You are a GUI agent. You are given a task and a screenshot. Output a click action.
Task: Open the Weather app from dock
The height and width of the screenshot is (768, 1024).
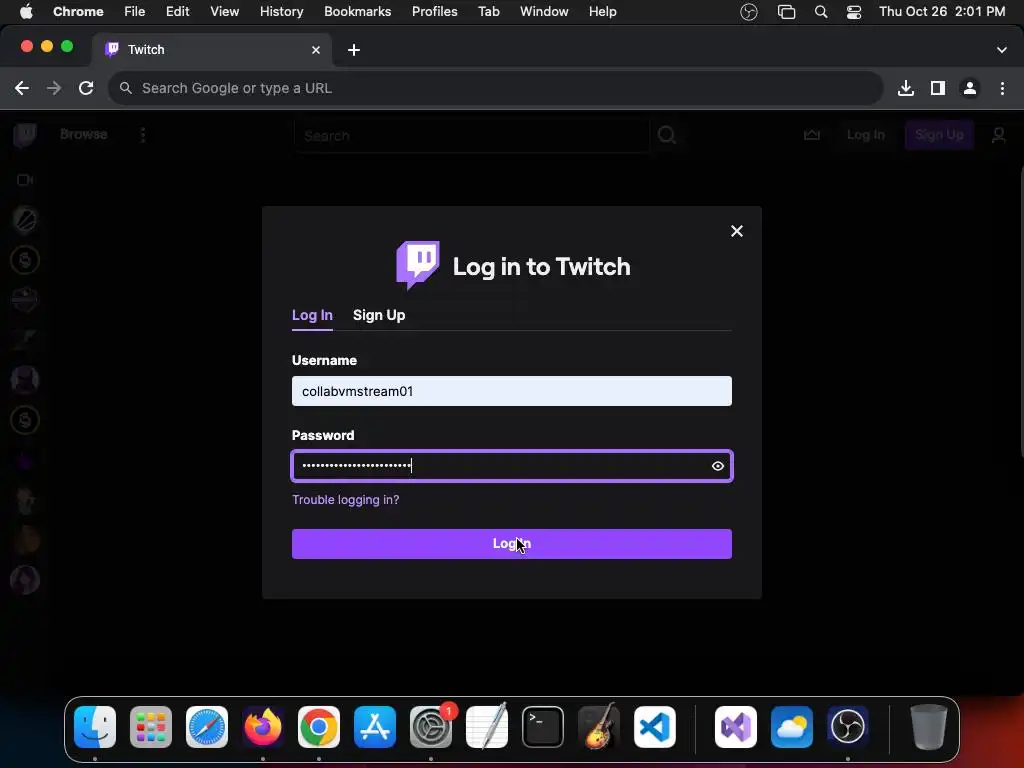pos(792,727)
